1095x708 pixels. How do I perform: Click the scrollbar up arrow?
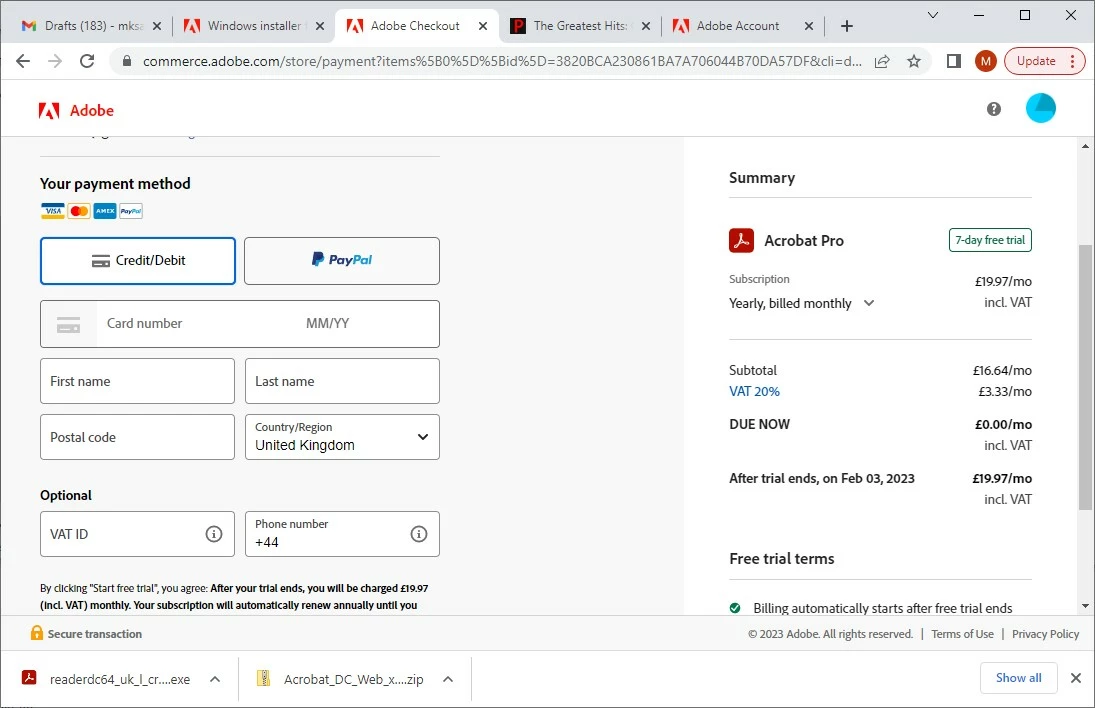tap(1085, 146)
